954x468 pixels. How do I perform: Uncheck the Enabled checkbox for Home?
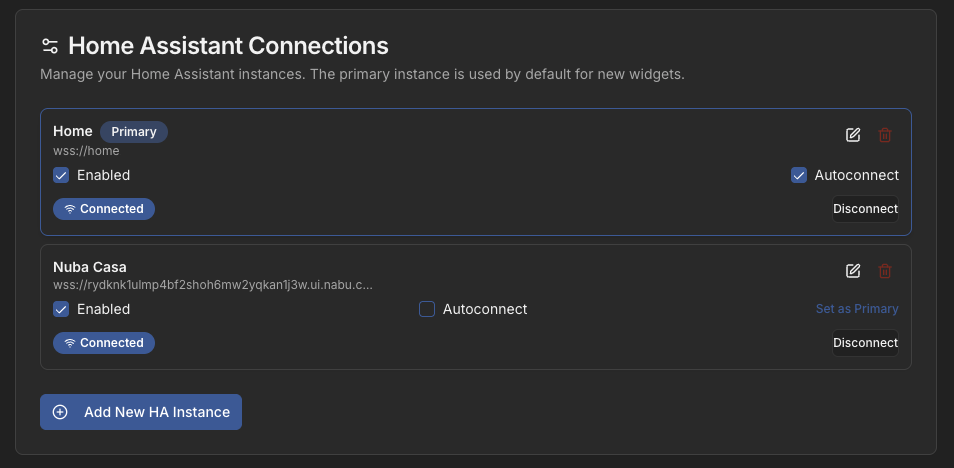pos(61,175)
